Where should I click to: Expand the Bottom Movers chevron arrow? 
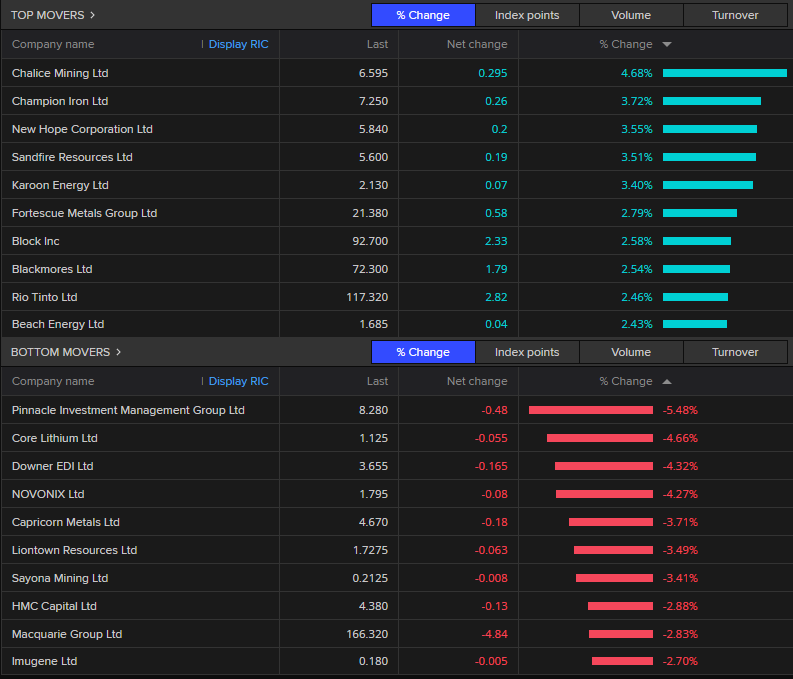pos(118,352)
